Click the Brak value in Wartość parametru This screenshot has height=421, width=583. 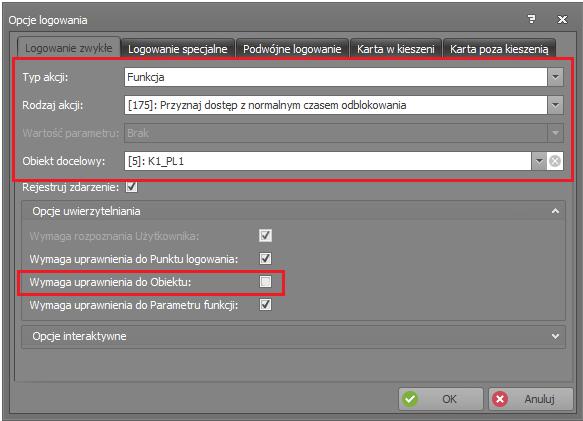[x=138, y=133]
